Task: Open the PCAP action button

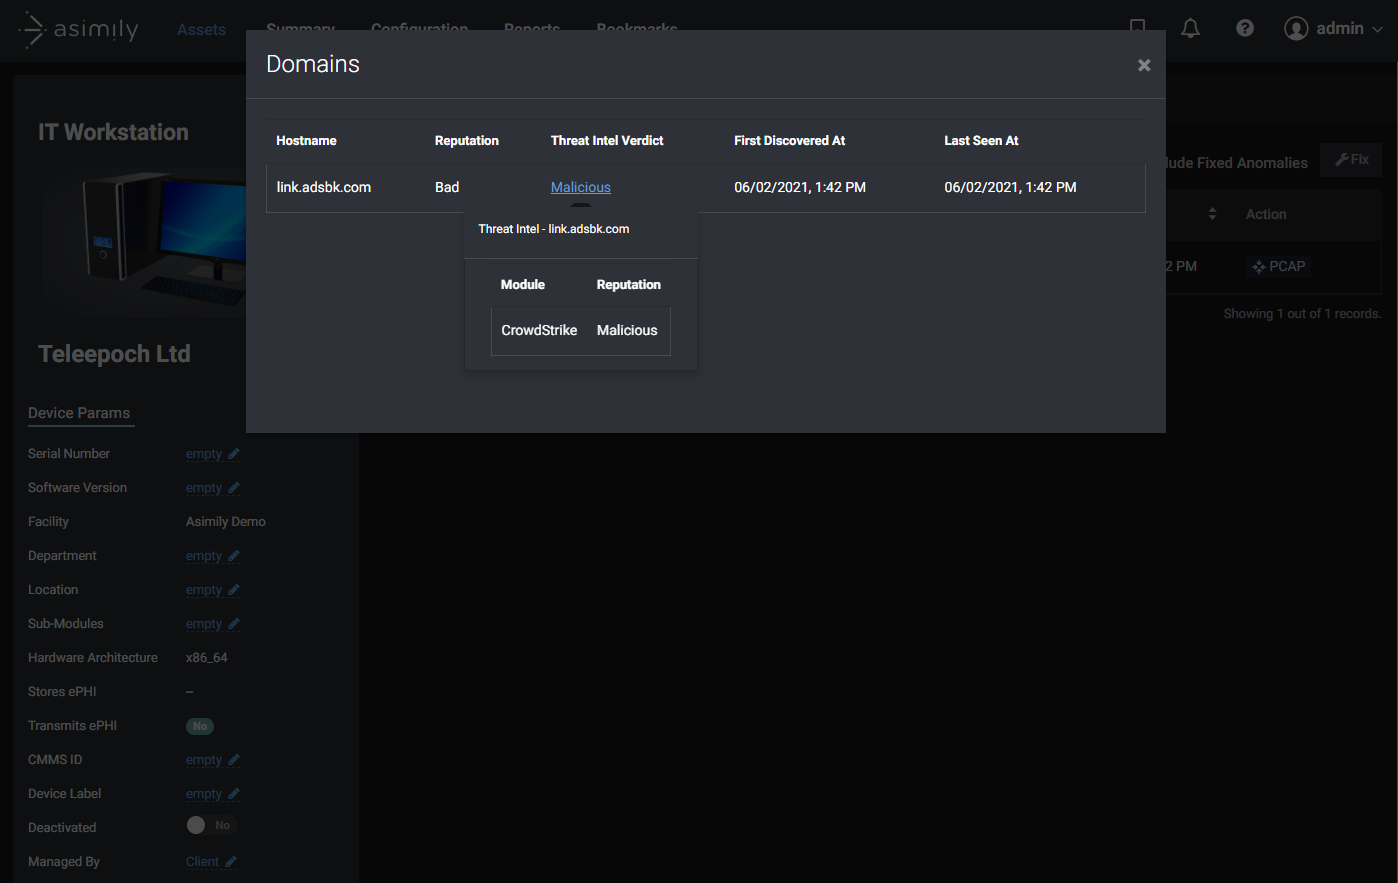Action: point(1279,266)
